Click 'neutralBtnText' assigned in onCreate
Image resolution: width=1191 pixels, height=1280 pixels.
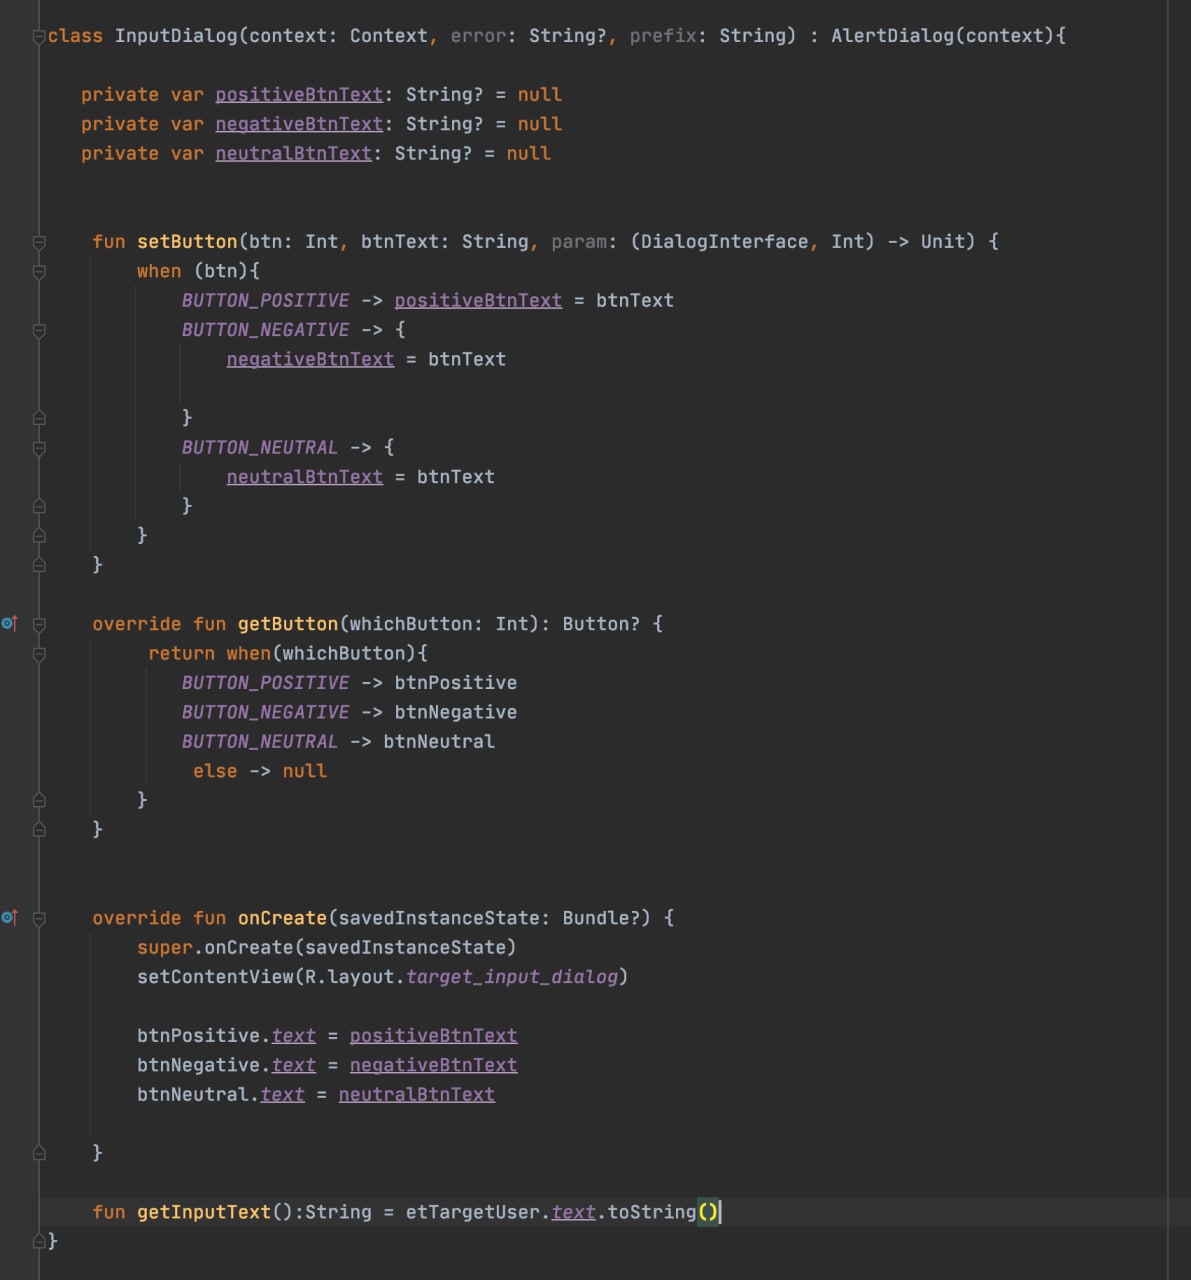[x=417, y=1094]
